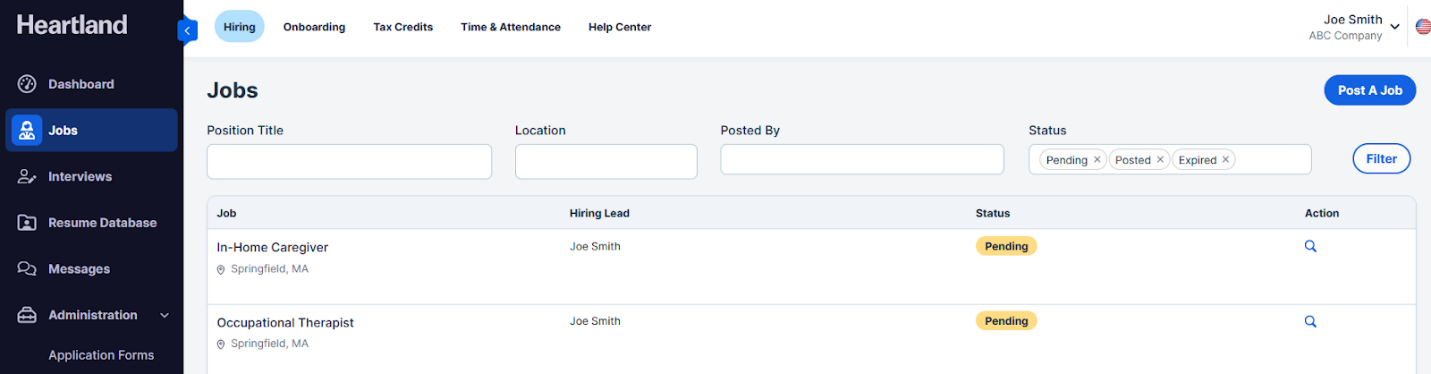
Task: Click Joe Smith in Occupational Therapist row
Action: point(595,321)
